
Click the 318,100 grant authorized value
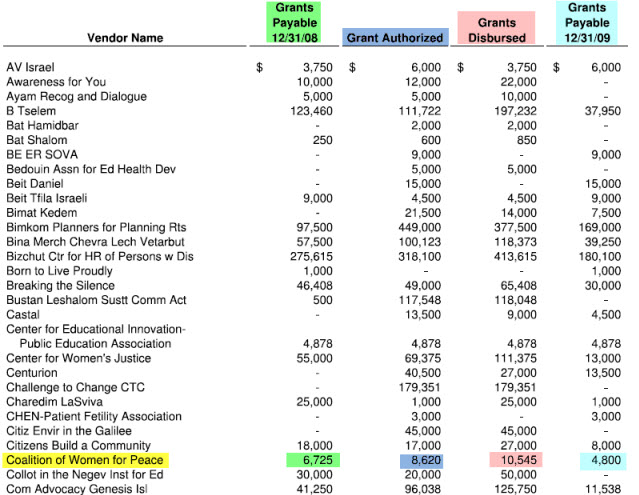(420, 257)
